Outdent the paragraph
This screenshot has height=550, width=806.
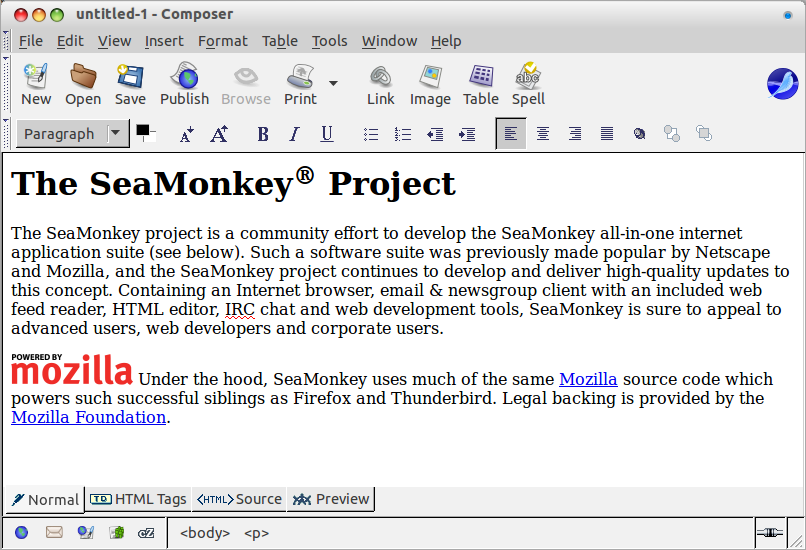435,134
